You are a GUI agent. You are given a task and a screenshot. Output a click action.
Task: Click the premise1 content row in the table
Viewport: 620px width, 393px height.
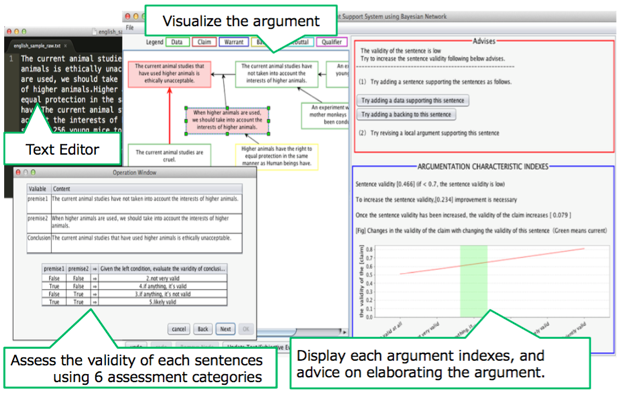[x=134, y=204]
